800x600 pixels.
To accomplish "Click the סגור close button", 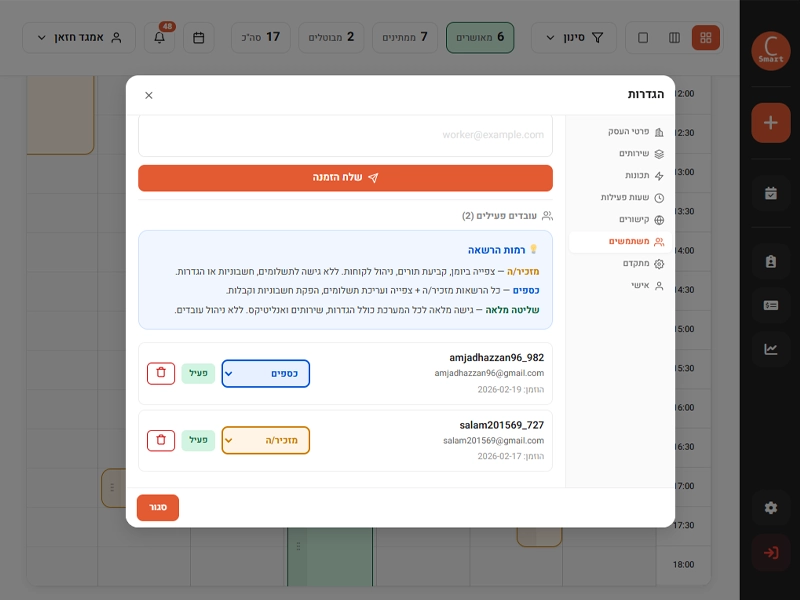I will tap(158, 508).
